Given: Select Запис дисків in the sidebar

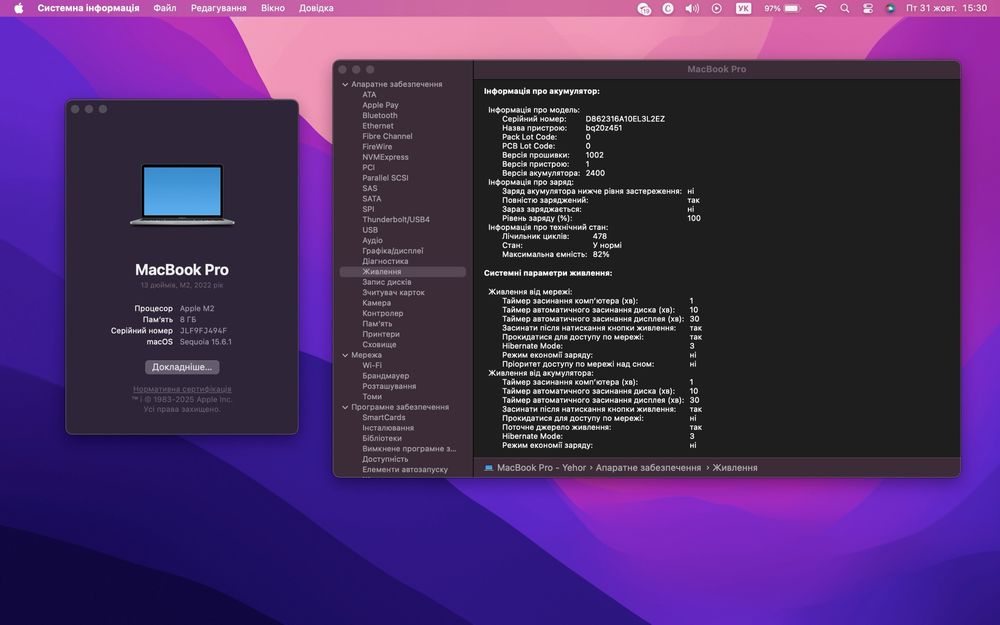Looking at the screenshot, I should click(x=386, y=282).
